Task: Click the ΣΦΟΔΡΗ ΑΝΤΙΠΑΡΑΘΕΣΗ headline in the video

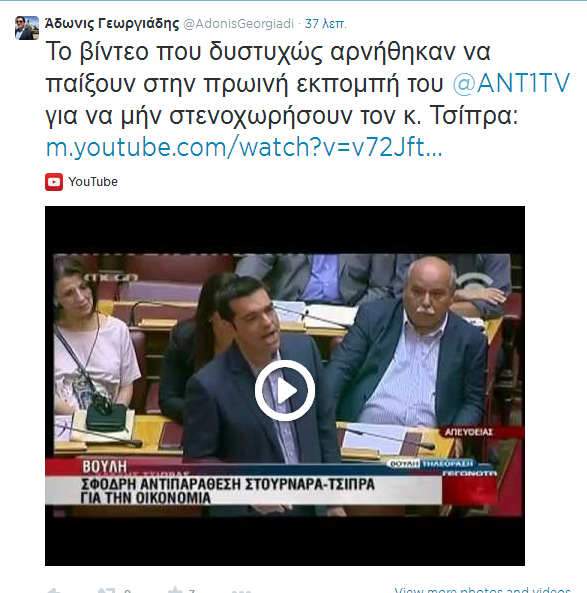Action: click(x=228, y=491)
